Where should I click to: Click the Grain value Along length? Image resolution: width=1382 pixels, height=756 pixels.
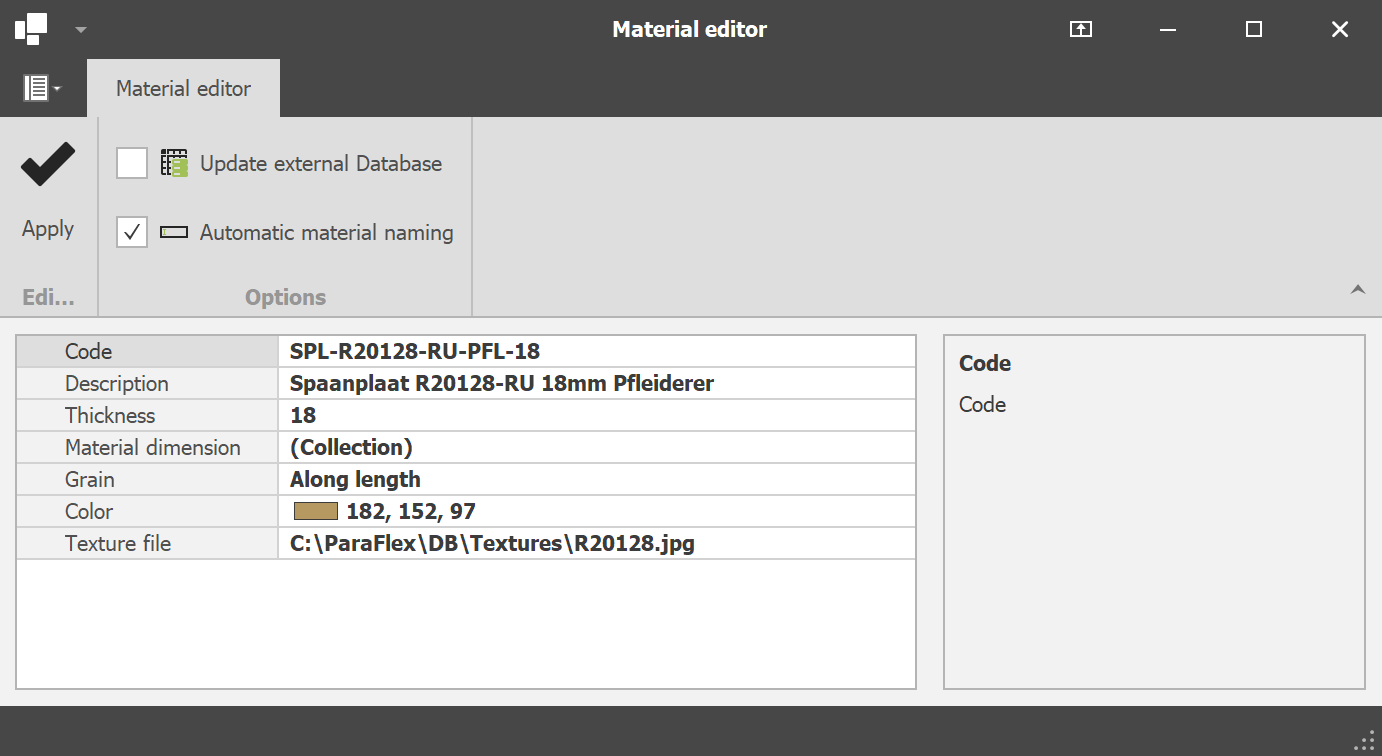(596, 480)
